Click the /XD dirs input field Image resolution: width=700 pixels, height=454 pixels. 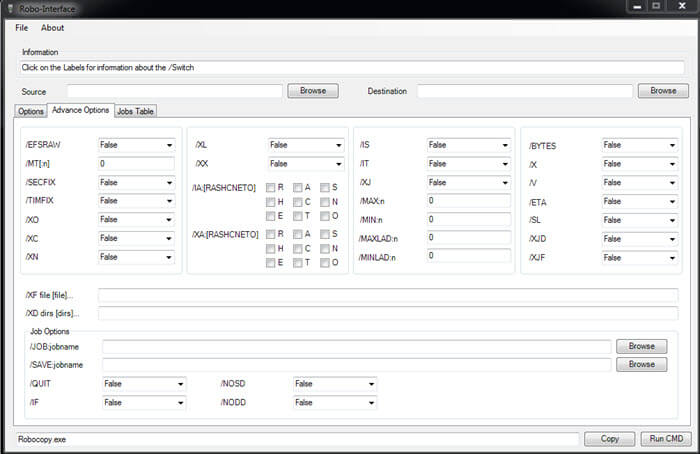tap(388, 313)
